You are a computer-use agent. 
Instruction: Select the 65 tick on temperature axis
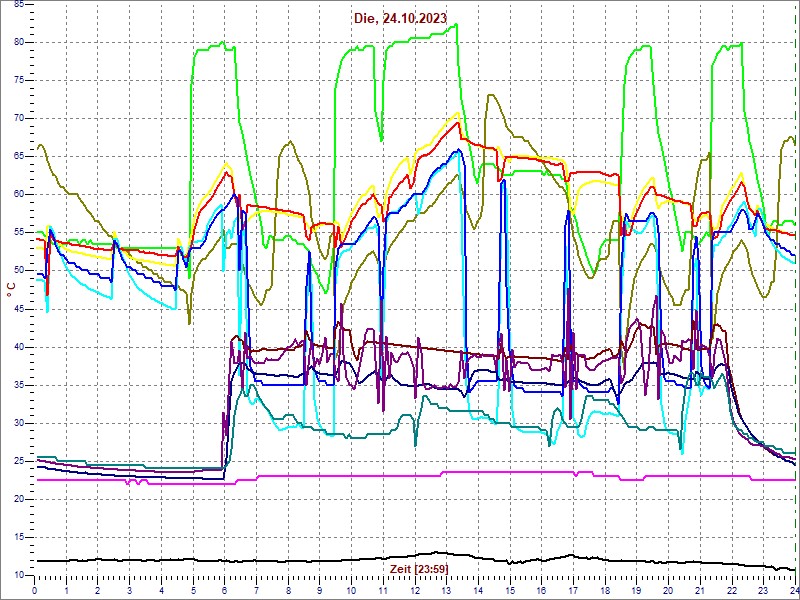(x=18, y=157)
